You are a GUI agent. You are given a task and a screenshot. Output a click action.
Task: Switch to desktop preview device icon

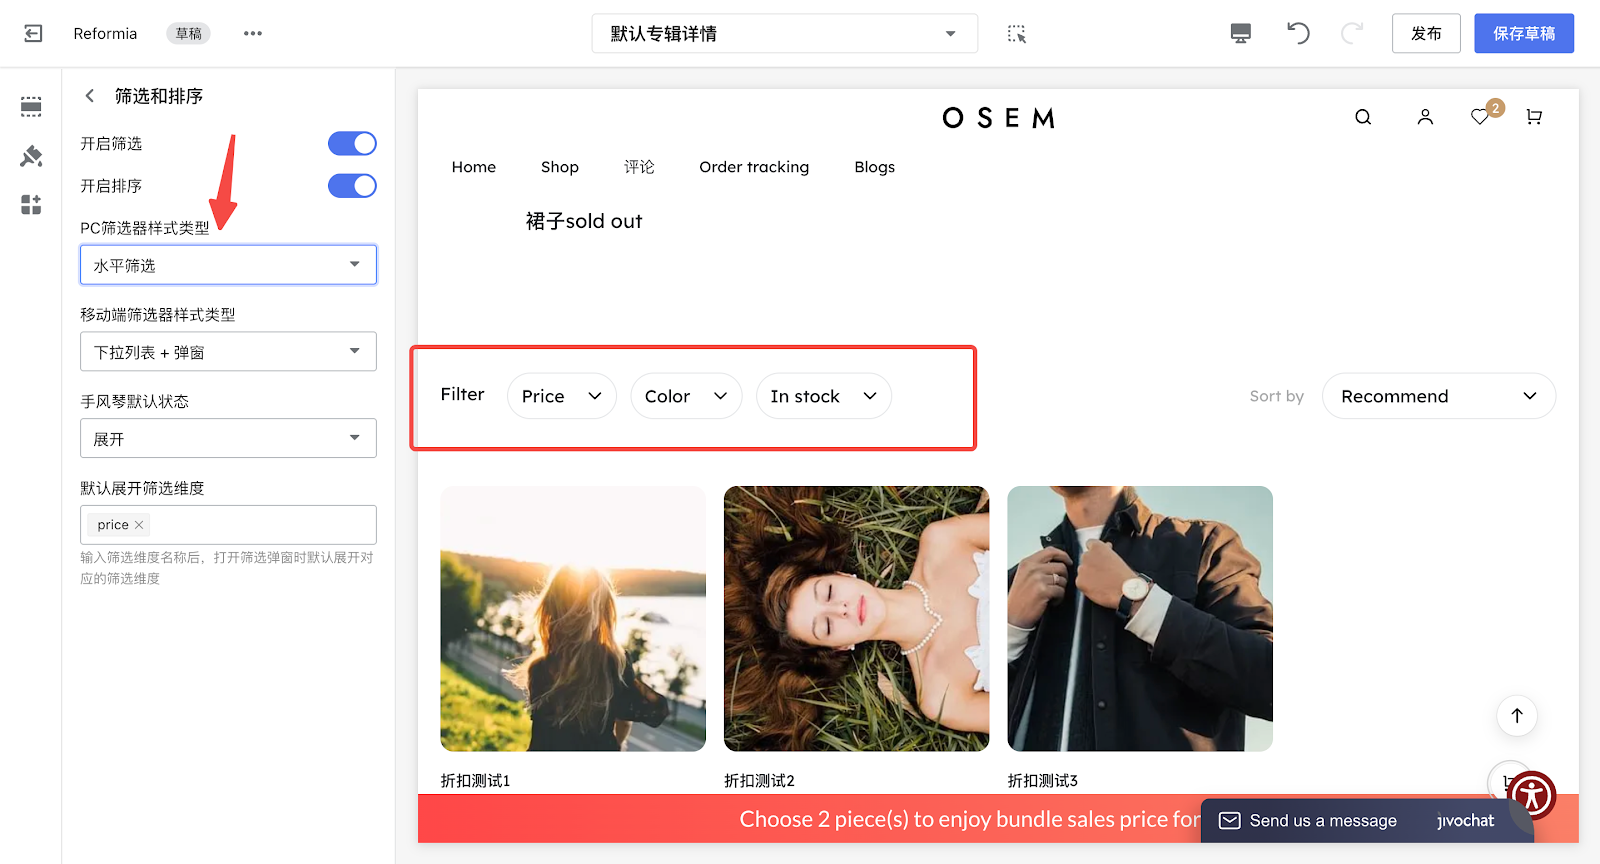pos(1240,34)
